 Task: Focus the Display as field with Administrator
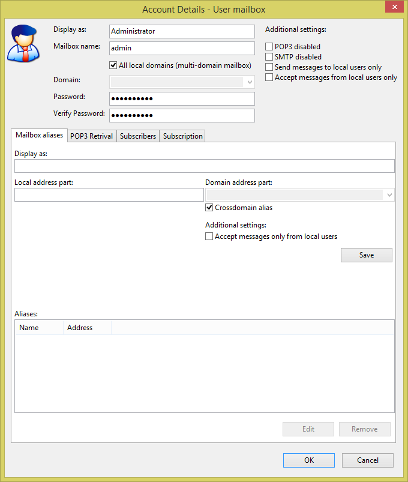pyautogui.click(x=182, y=31)
